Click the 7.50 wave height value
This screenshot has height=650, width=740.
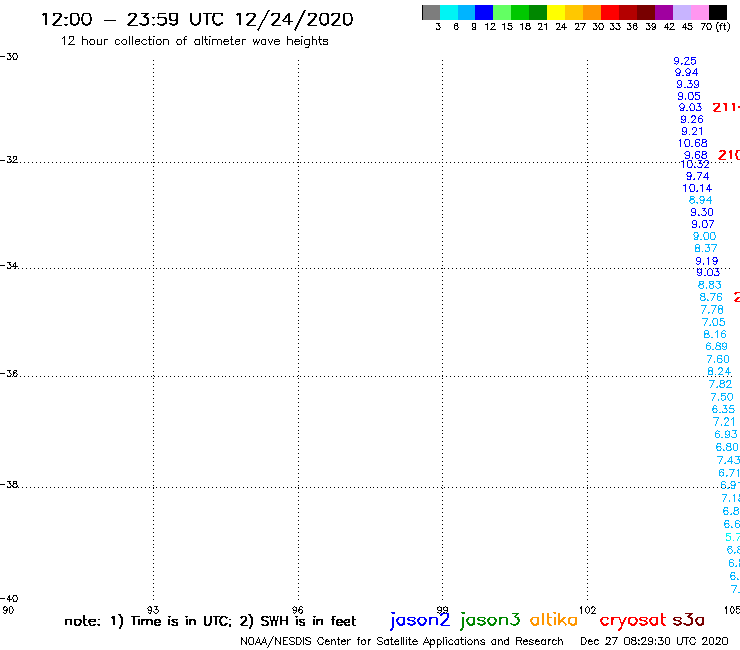point(722,397)
